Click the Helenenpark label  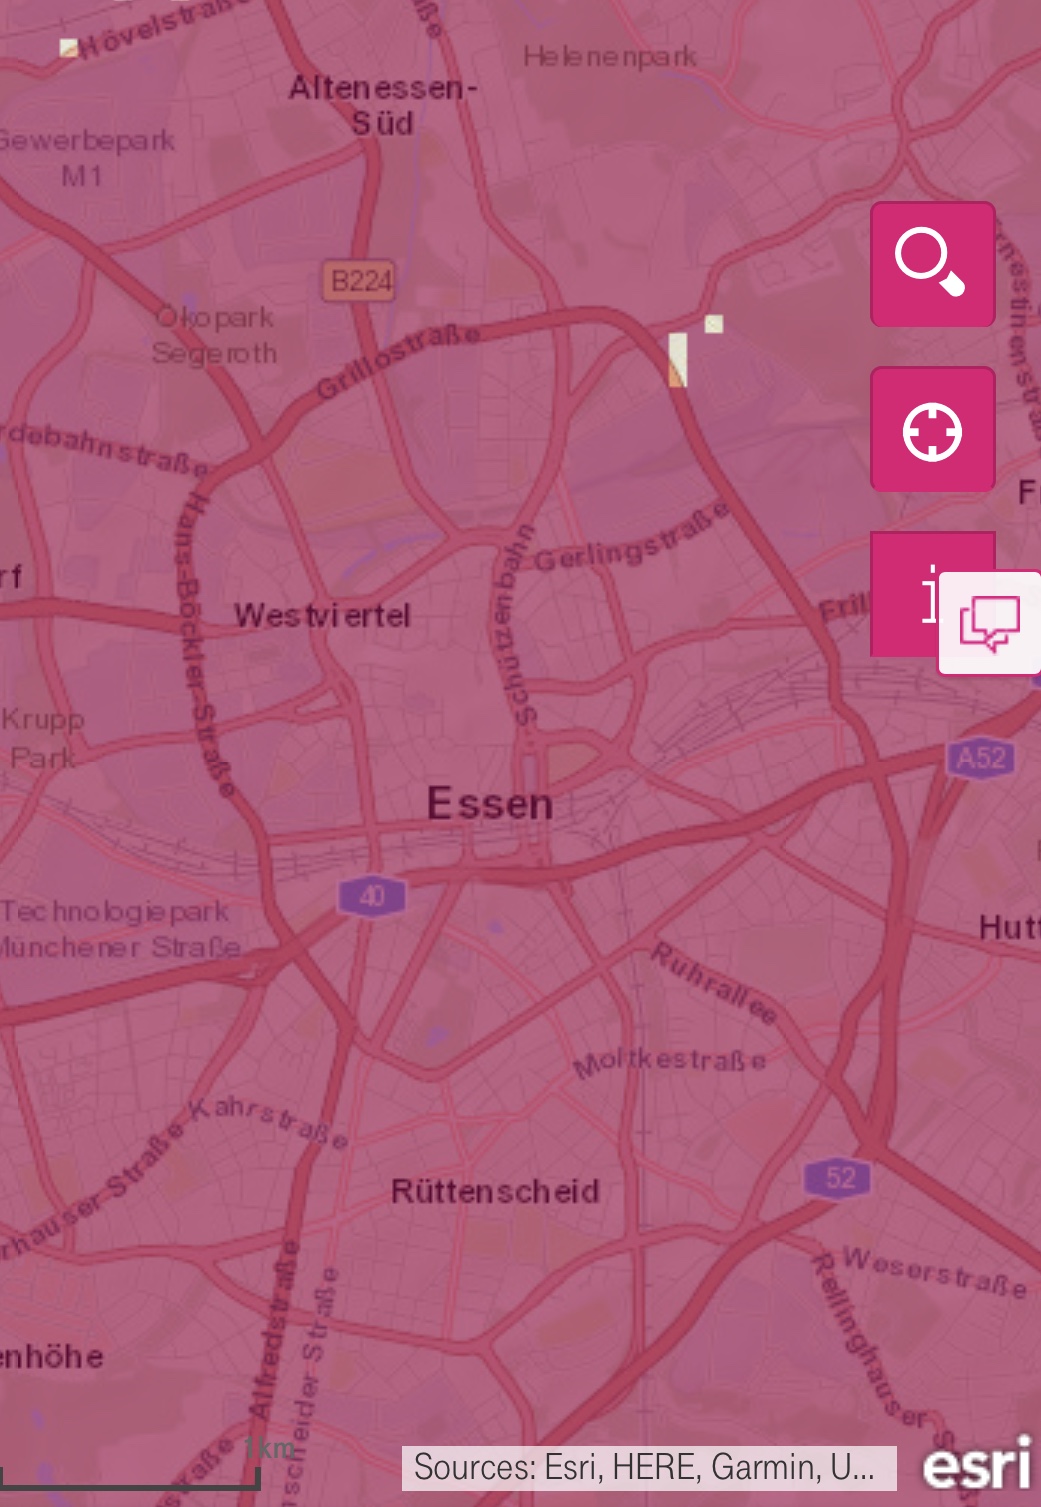pyautogui.click(x=610, y=57)
